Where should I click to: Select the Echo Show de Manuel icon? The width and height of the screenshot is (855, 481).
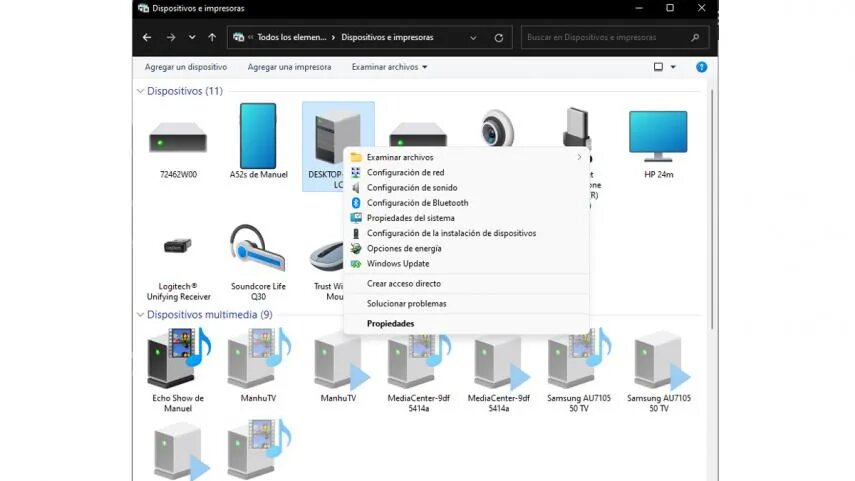click(x=178, y=358)
